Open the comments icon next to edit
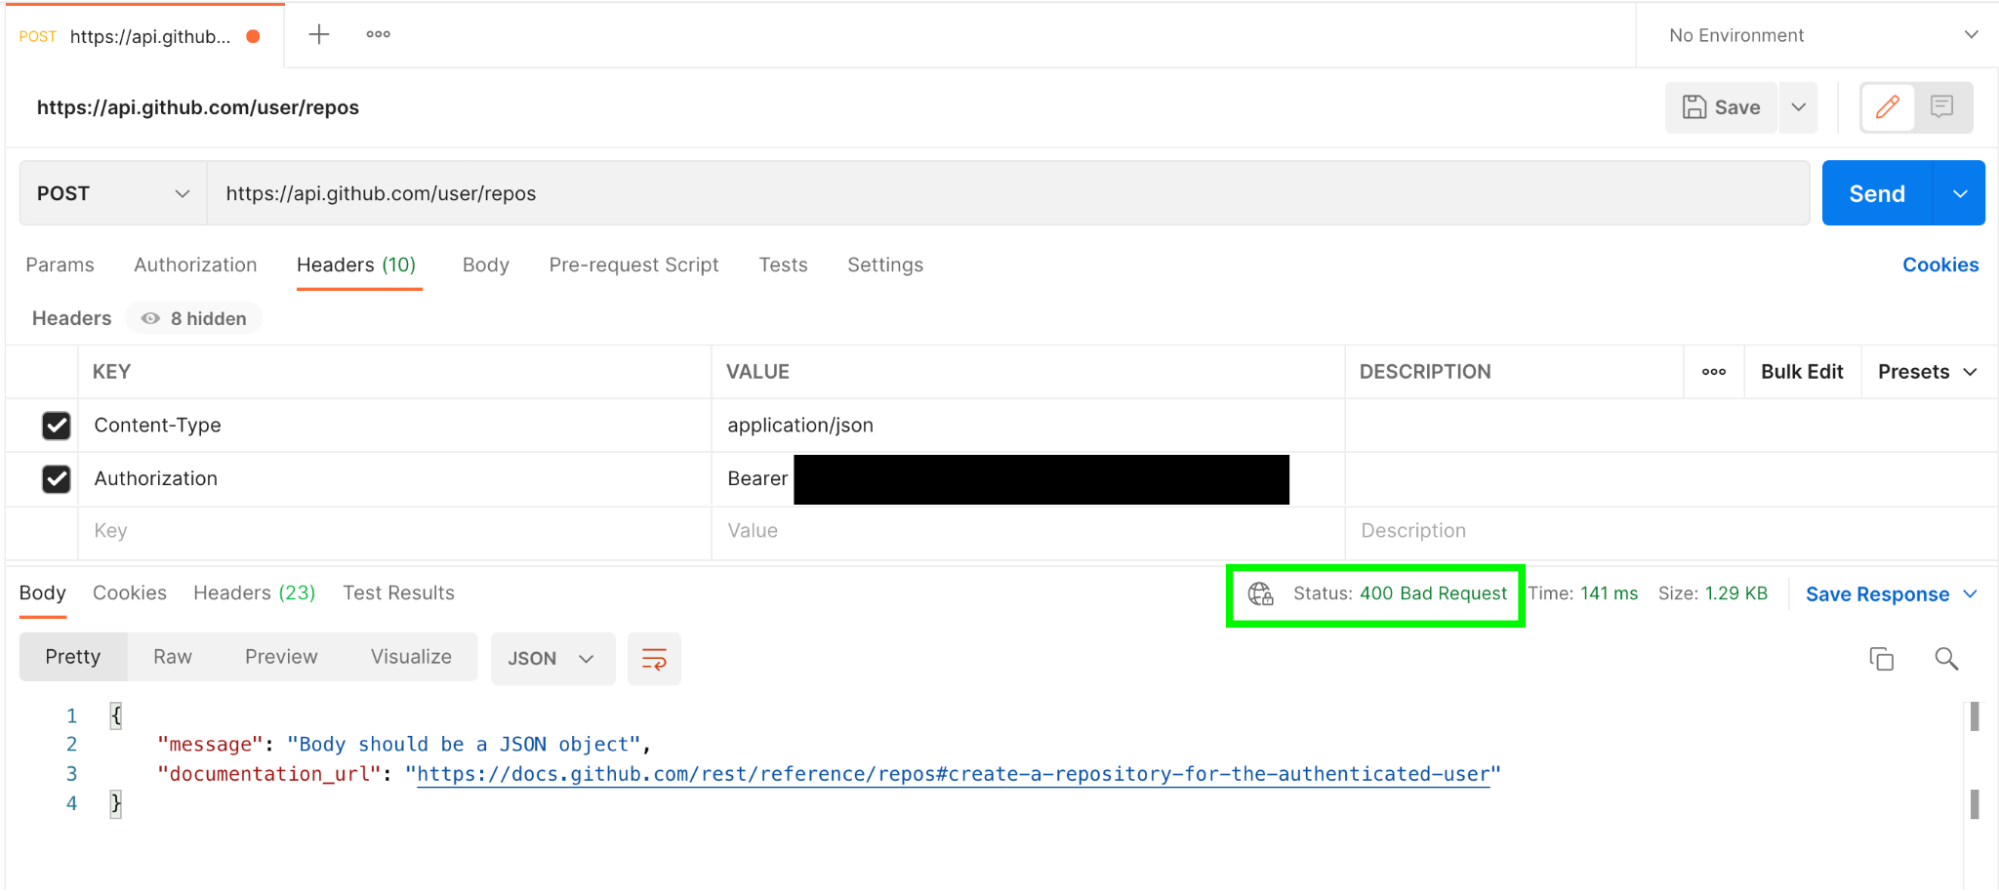1999x891 pixels. [1942, 107]
